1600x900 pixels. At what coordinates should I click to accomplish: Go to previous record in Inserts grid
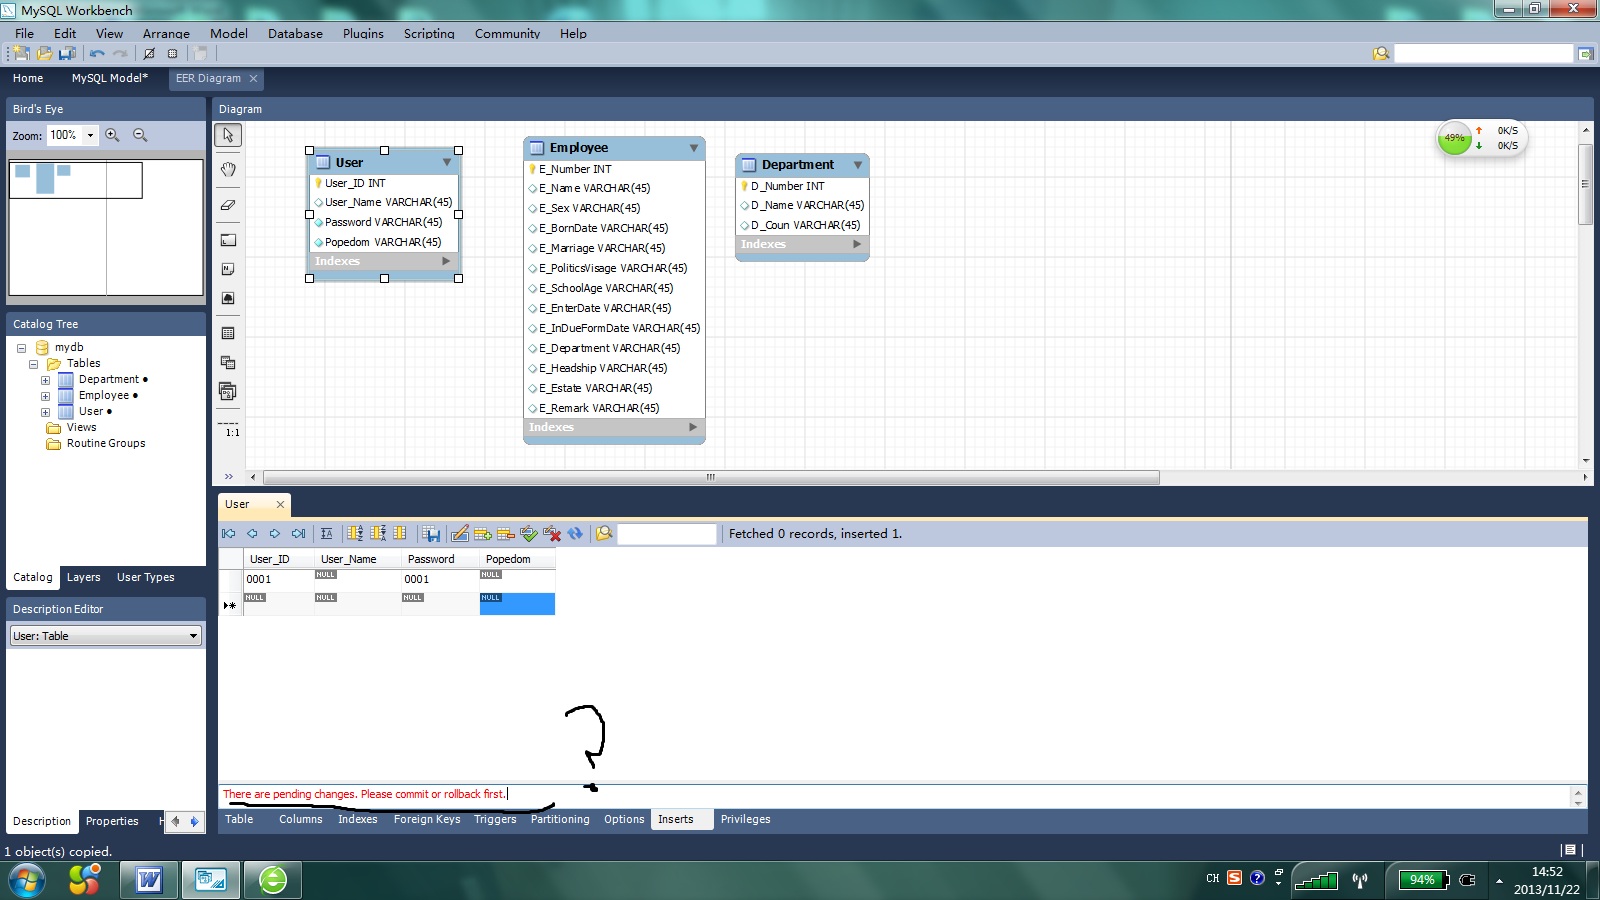[x=252, y=534]
